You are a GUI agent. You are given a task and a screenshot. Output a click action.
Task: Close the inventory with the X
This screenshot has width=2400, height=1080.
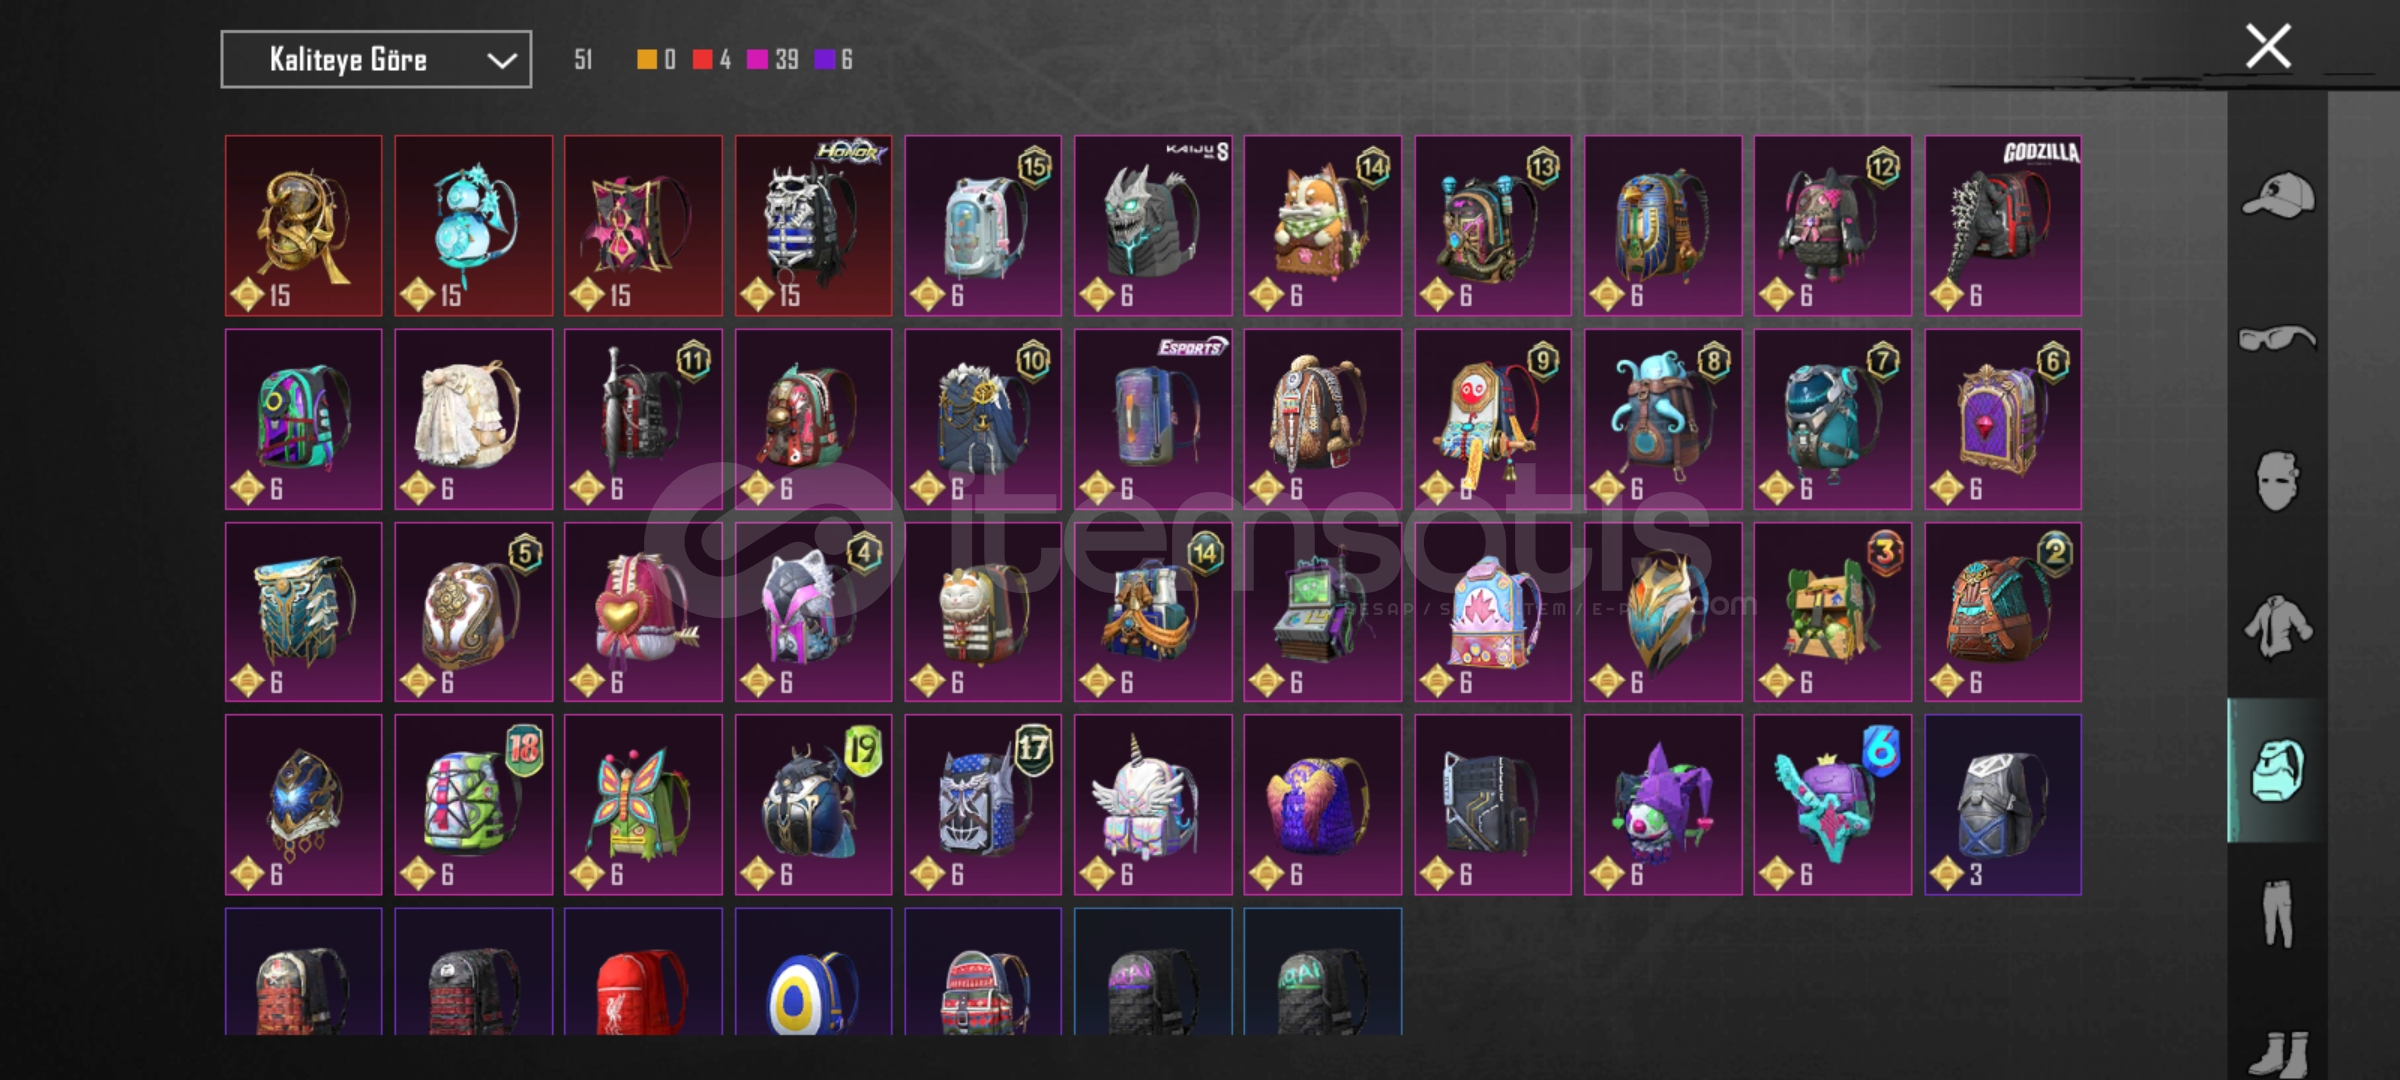click(2268, 46)
